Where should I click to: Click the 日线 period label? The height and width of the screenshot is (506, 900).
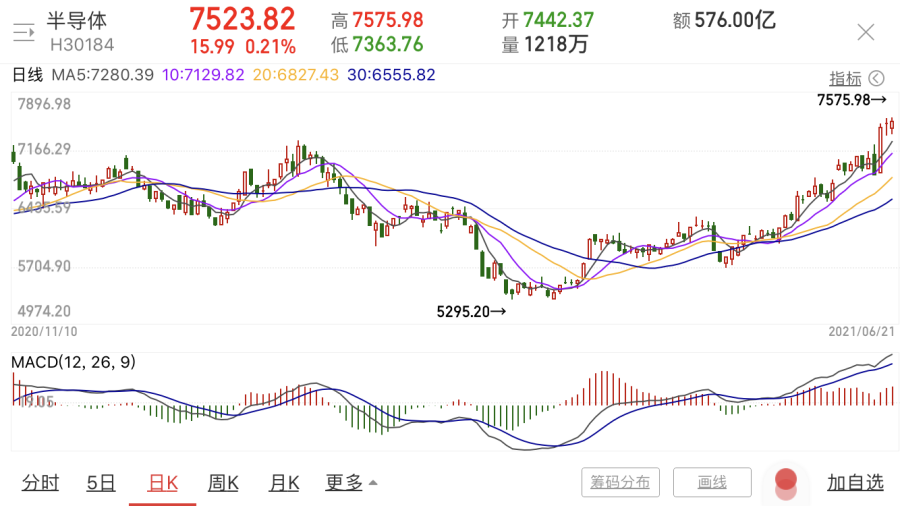27,75
